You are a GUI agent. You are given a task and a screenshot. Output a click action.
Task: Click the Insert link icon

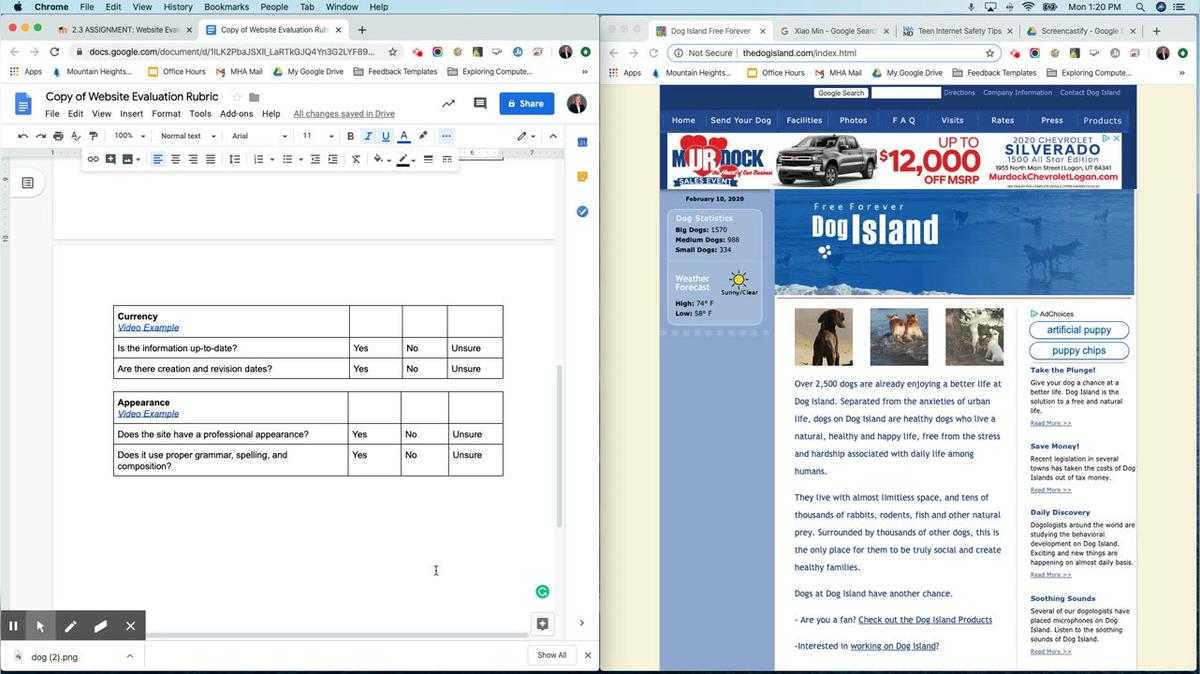tap(93, 159)
